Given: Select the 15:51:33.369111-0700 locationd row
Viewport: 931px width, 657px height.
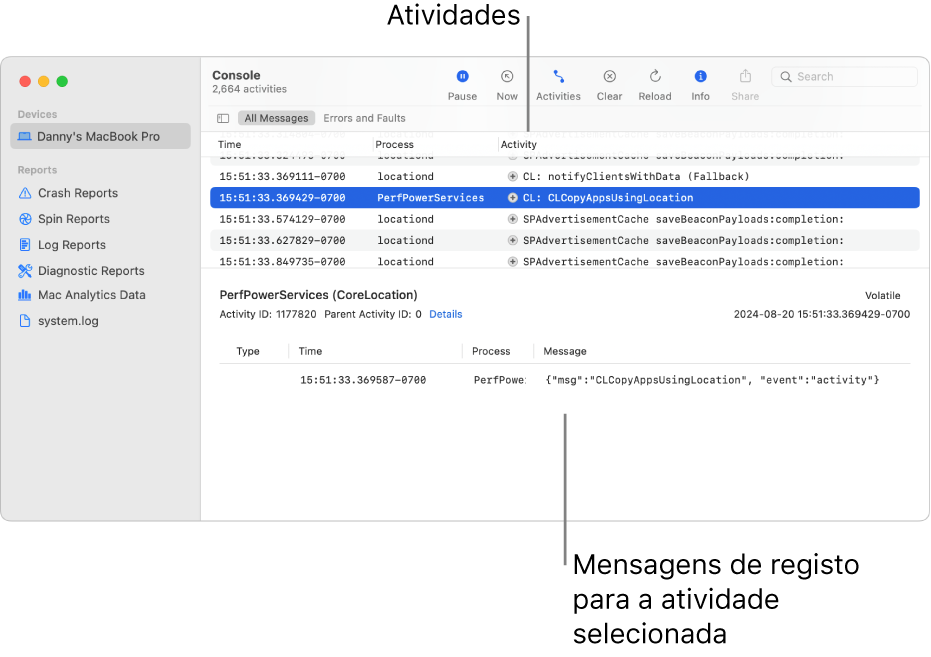Looking at the screenshot, I should [565, 176].
